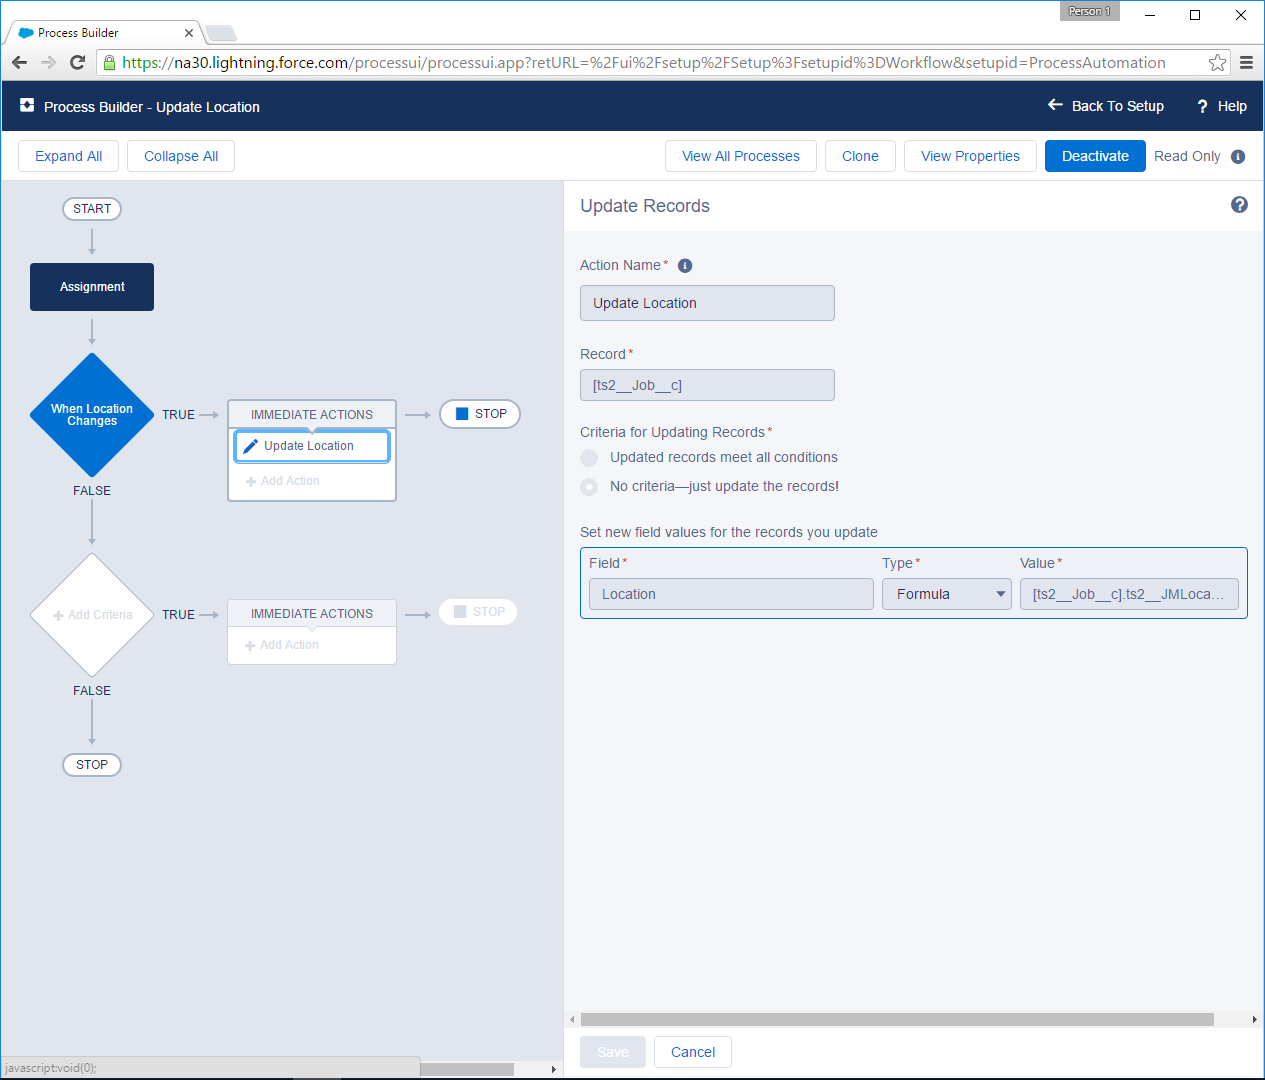Click the Update Records panel heading
This screenshot has width=1265, height=1080.
point(645,206)
